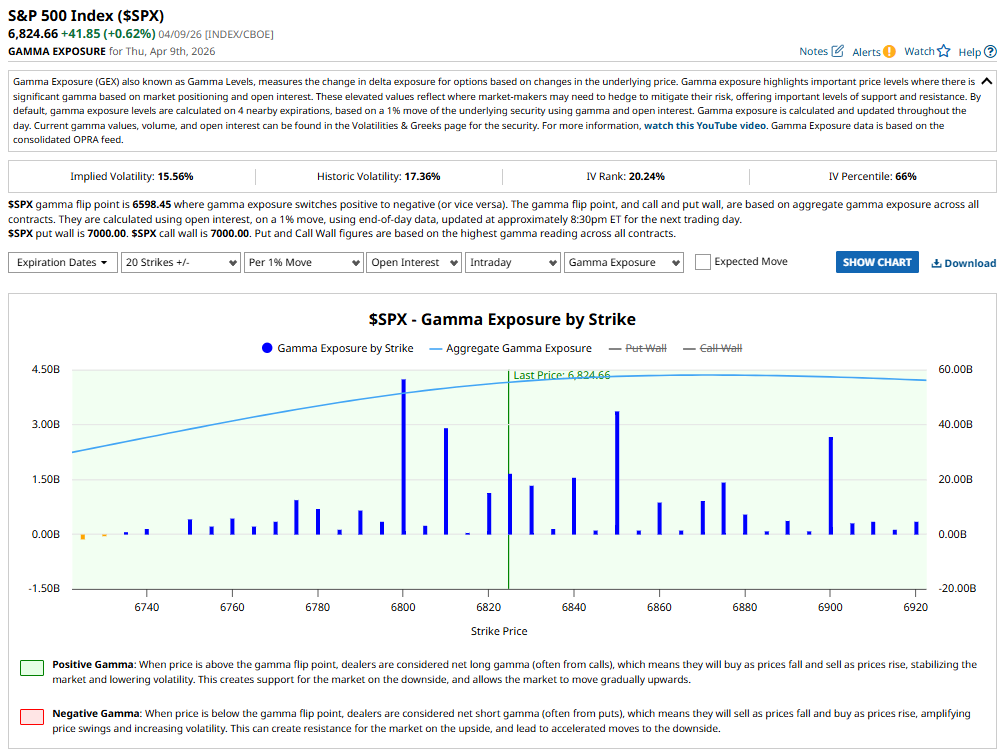Viewport: 1004px width, 755px height.
Task: Open the Open Interest dropdown
Action: click(x=412, y=262)
